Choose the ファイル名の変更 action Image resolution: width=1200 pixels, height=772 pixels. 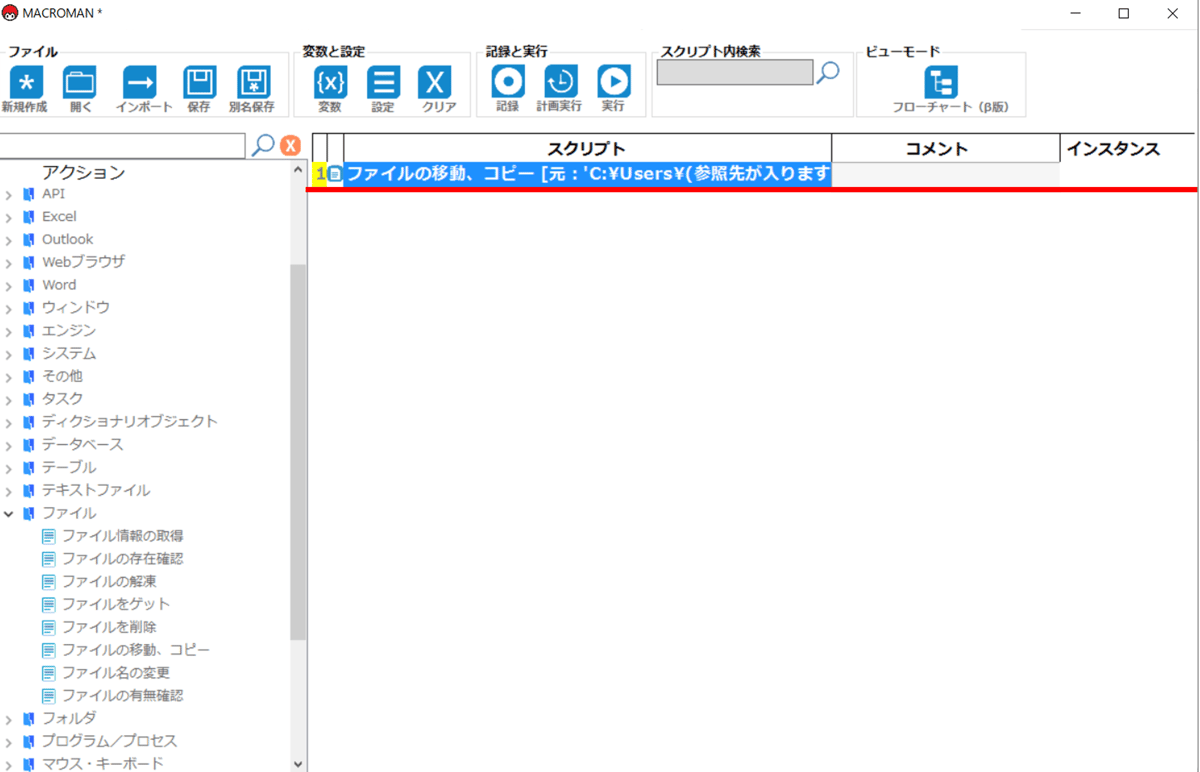click(x=116, y=673)
